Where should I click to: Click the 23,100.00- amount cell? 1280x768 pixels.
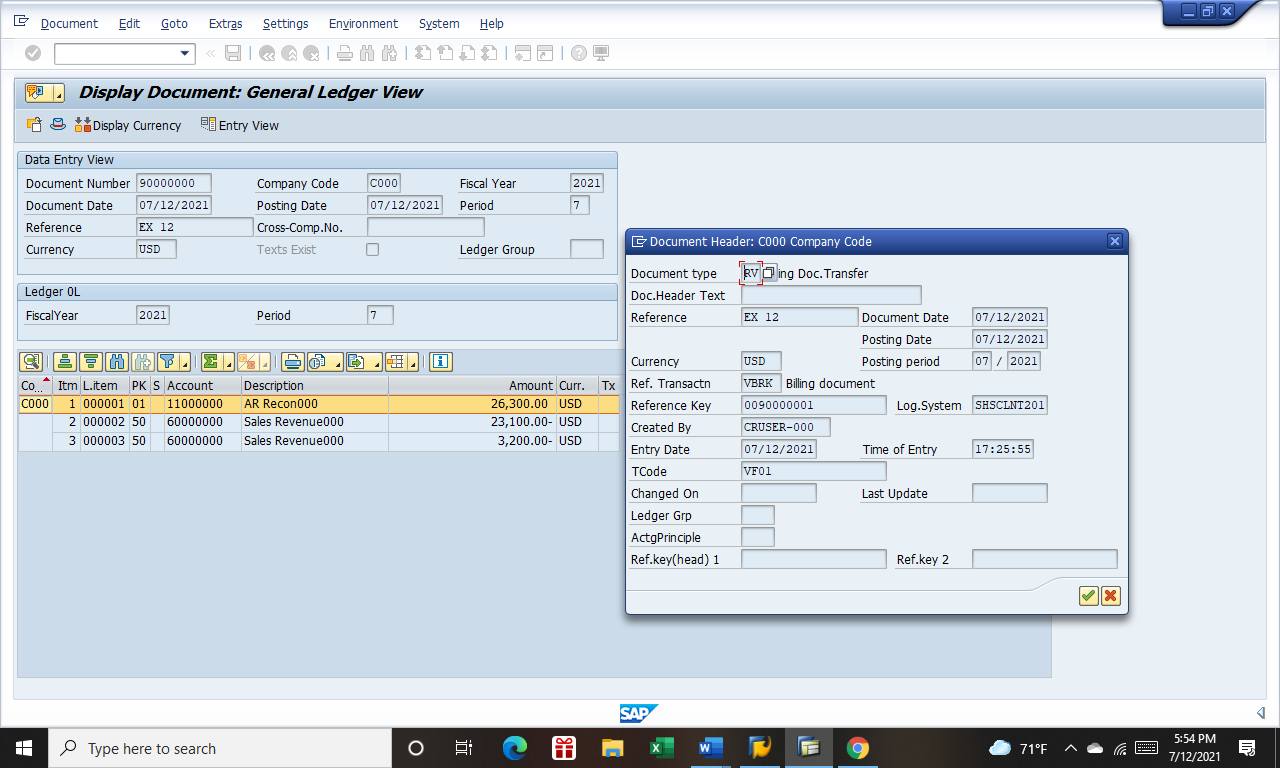472,422
